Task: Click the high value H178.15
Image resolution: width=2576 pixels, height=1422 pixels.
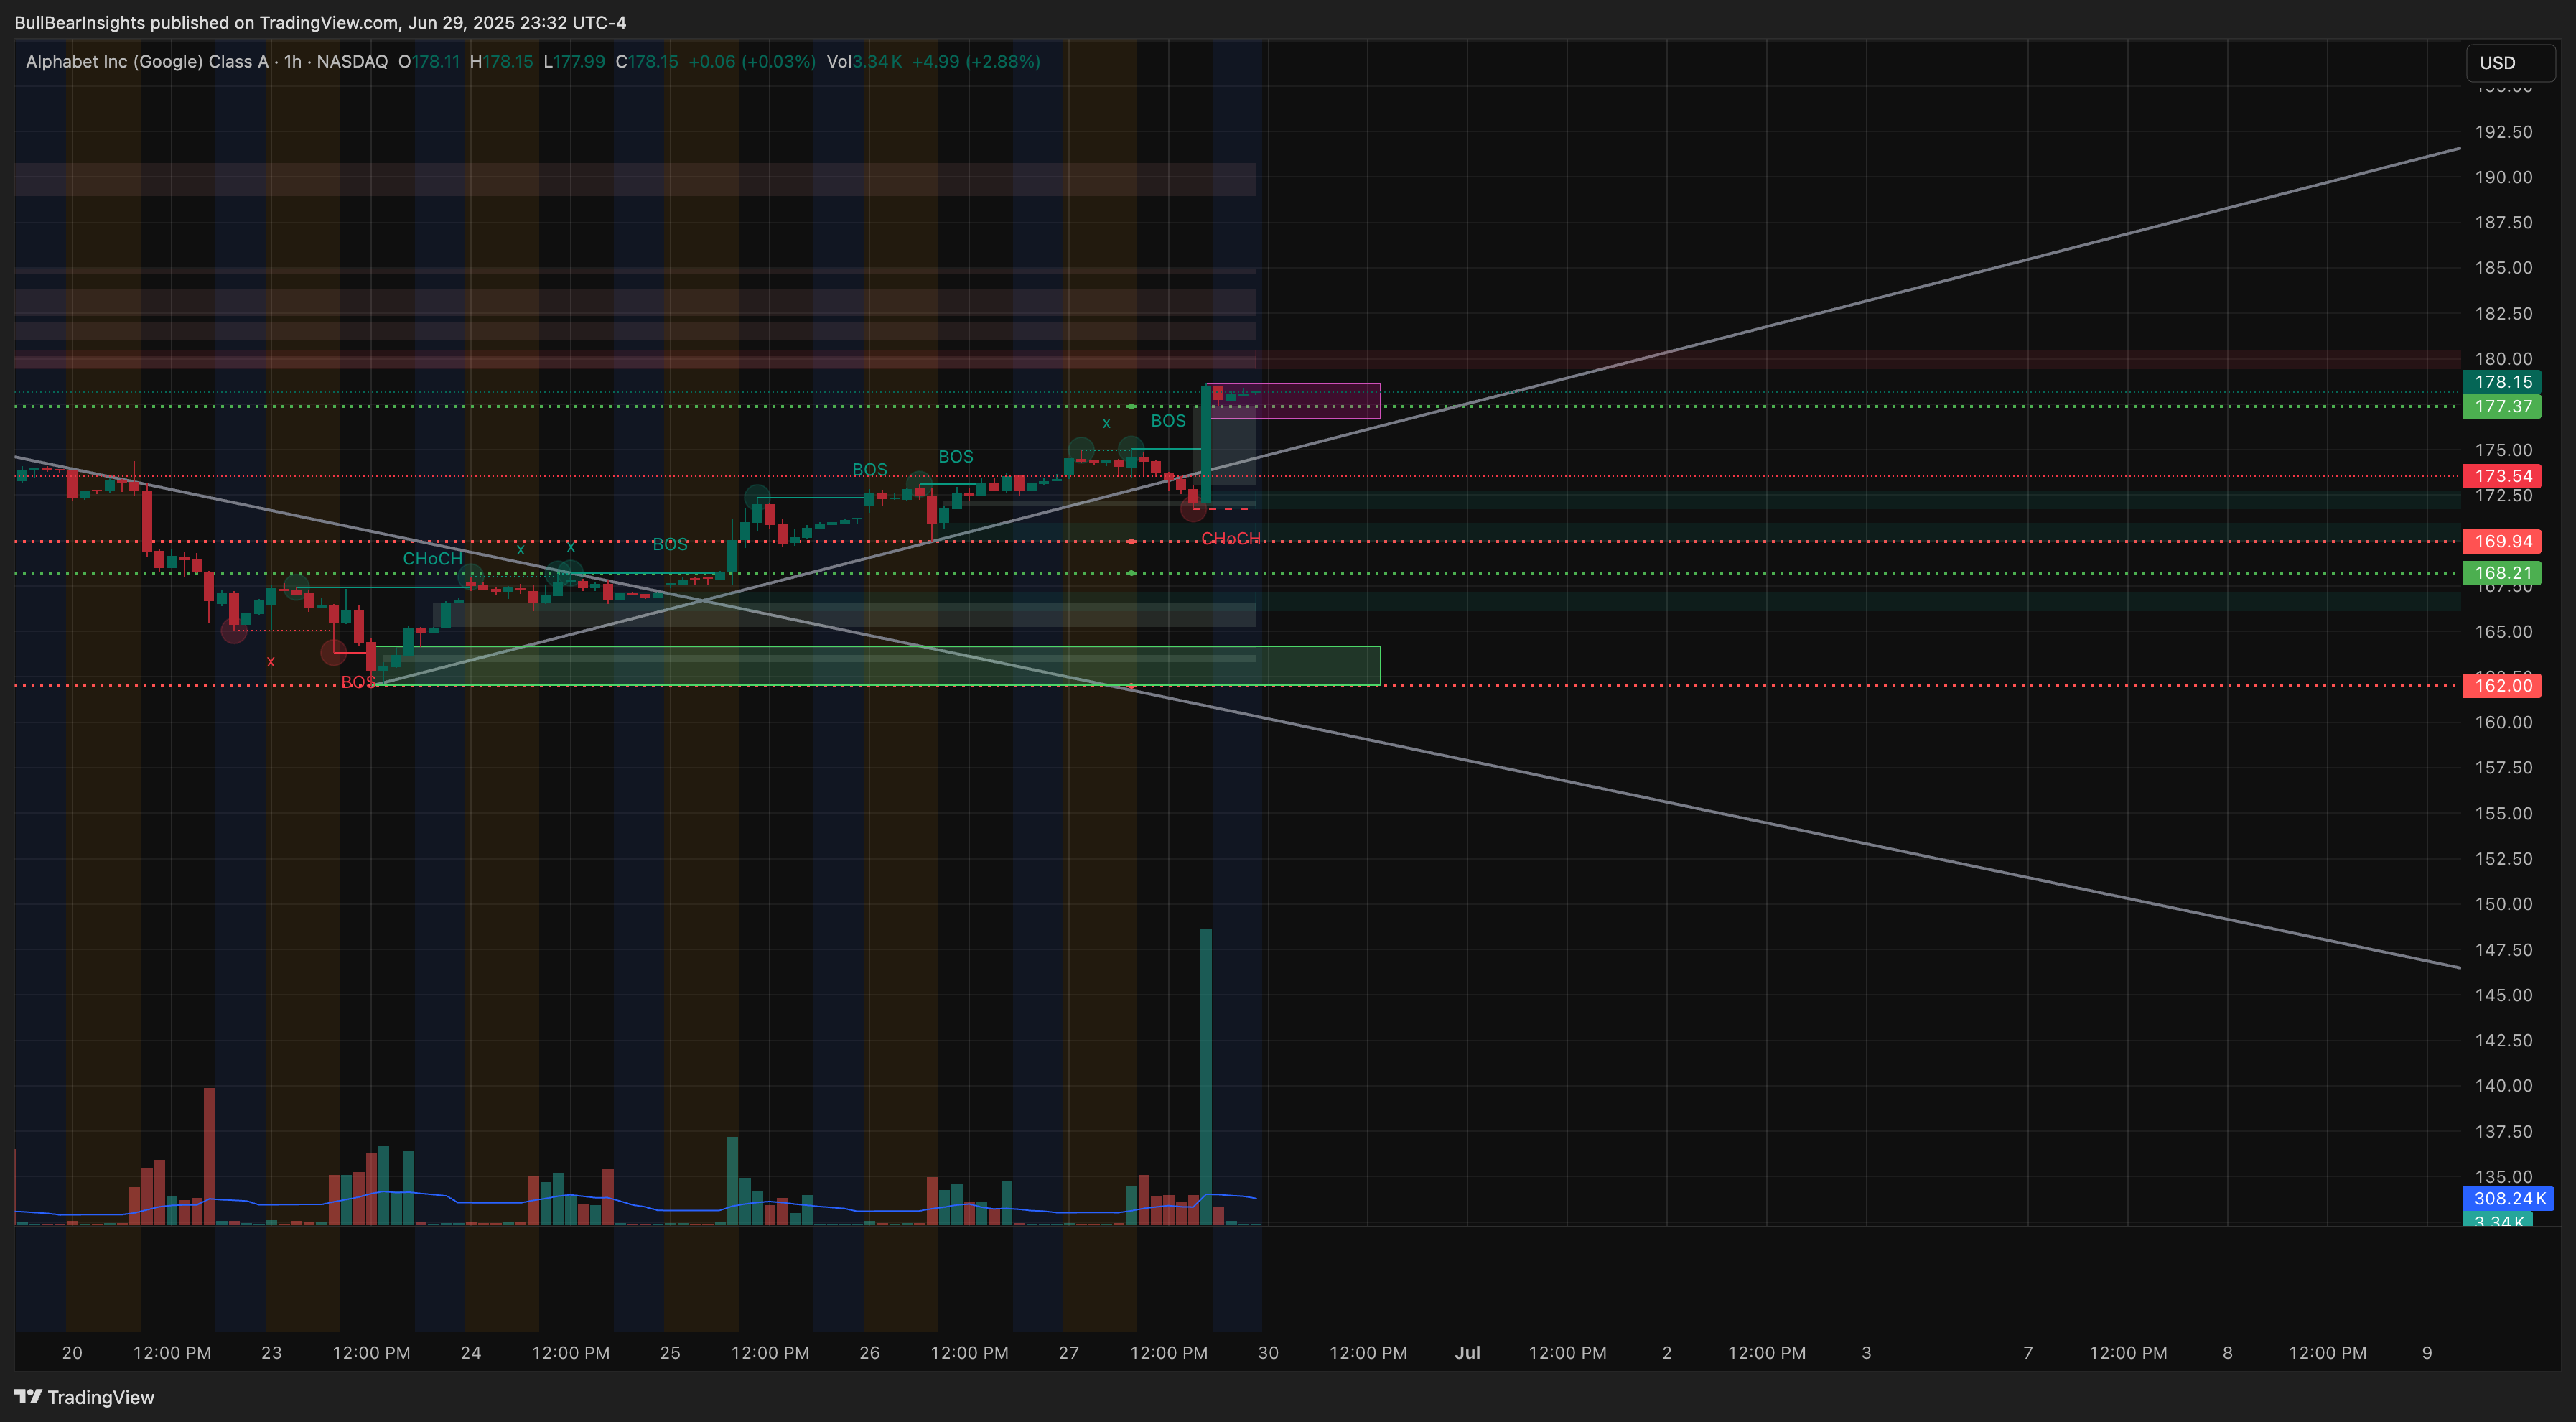Action: click(501, 61)
